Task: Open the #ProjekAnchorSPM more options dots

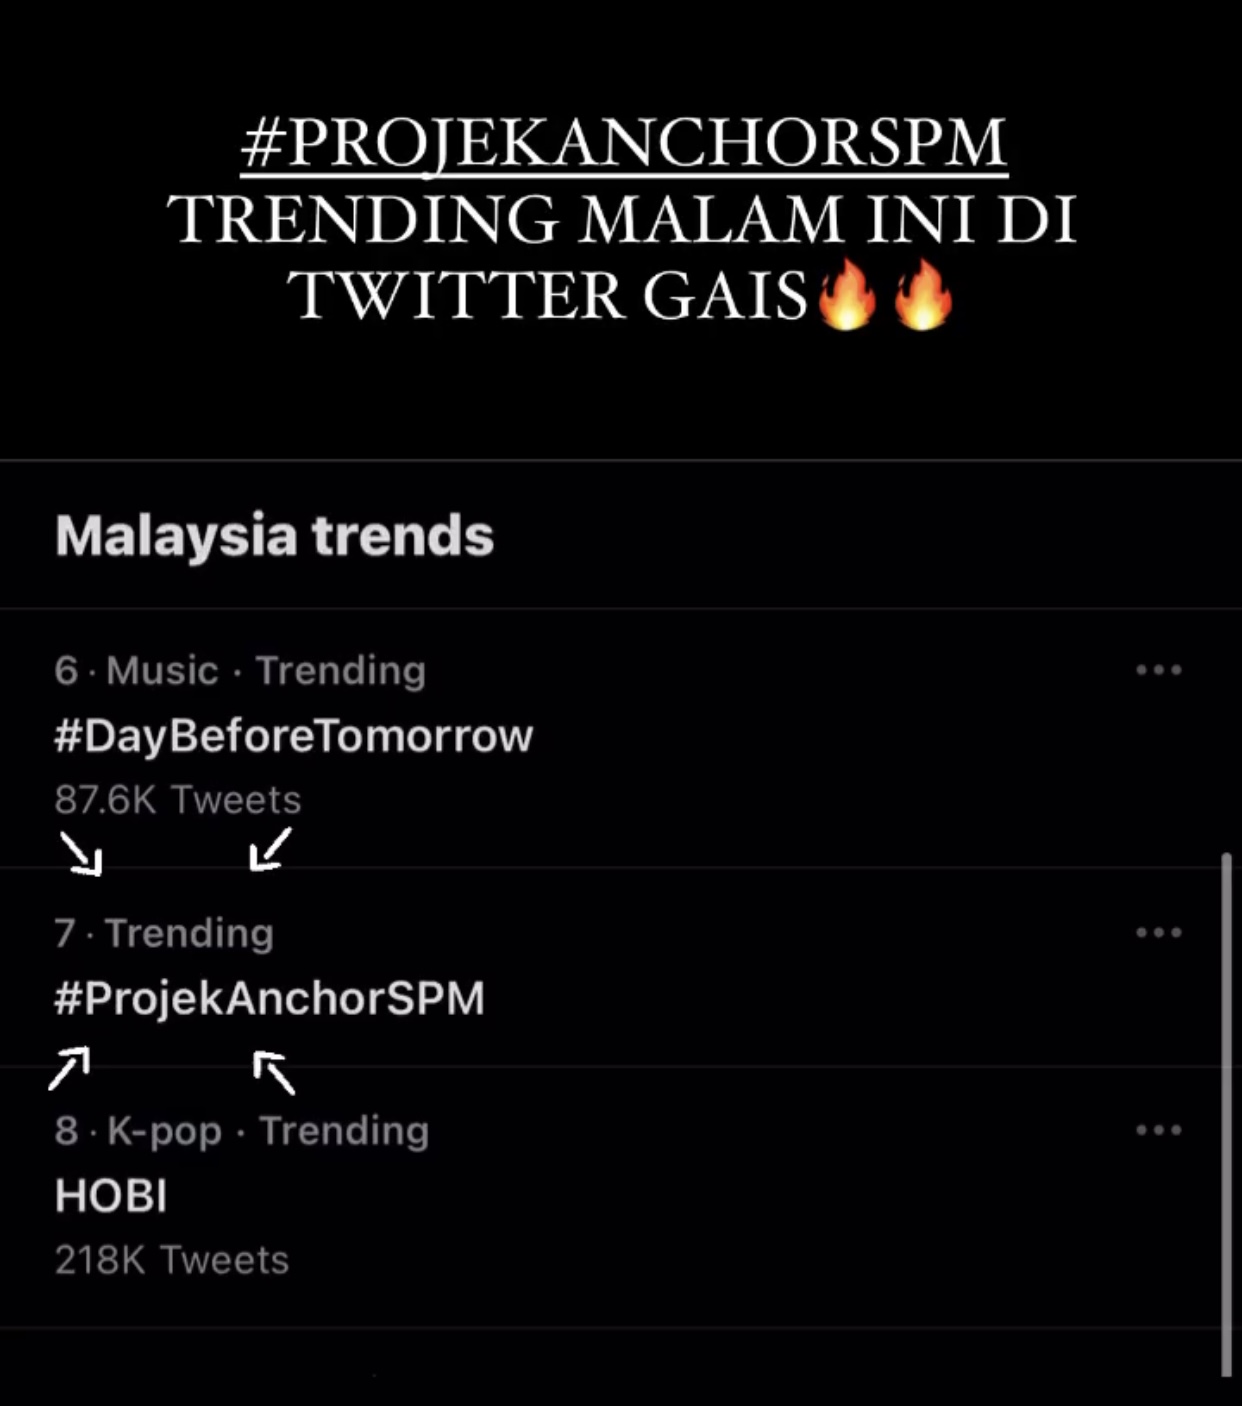Action: point(1159,933)
